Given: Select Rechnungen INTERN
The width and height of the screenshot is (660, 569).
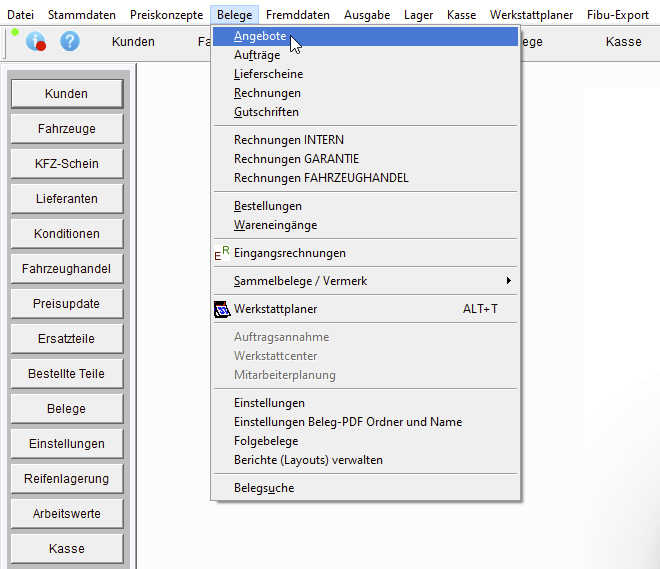Looking at the screenshot, I should [x=365, y=140].
